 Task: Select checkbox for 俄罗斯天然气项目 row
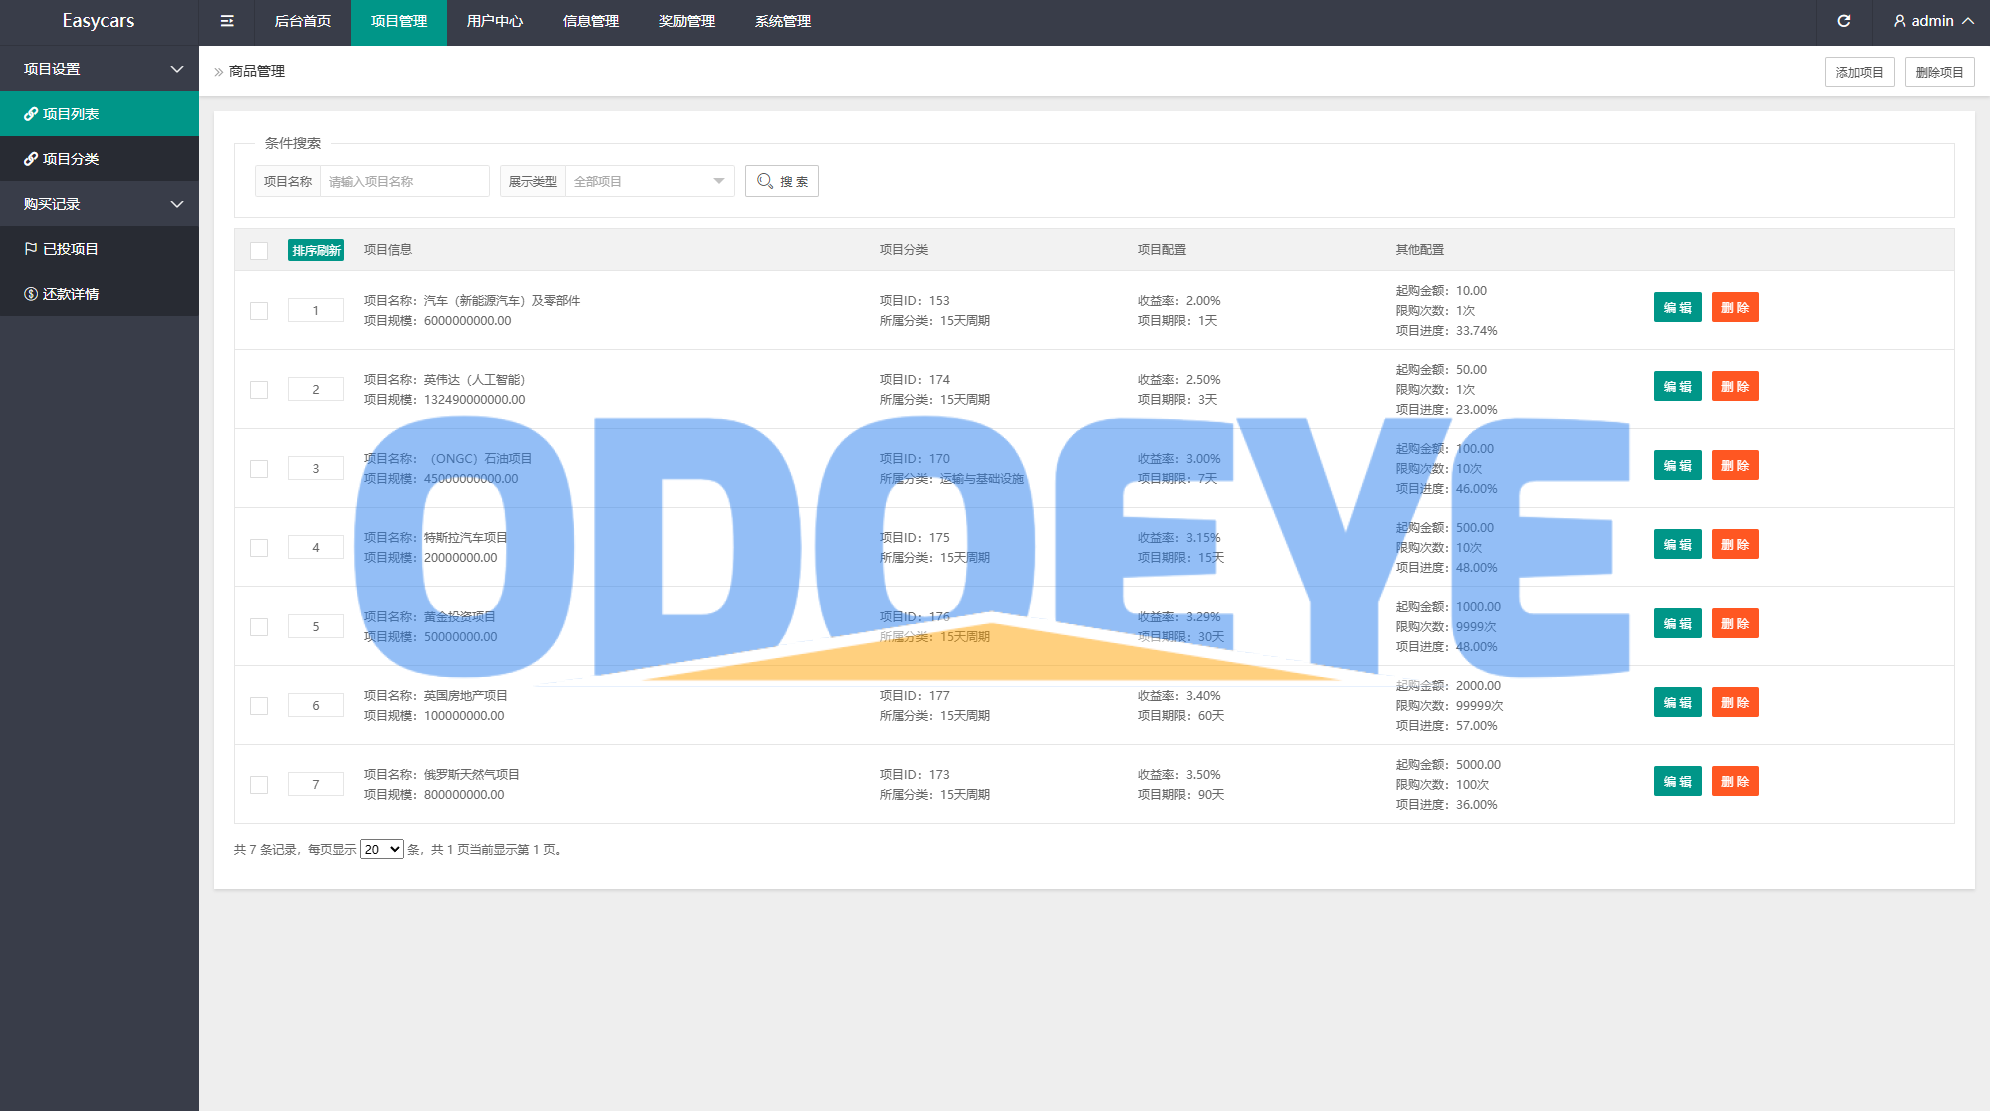point(259,785)
